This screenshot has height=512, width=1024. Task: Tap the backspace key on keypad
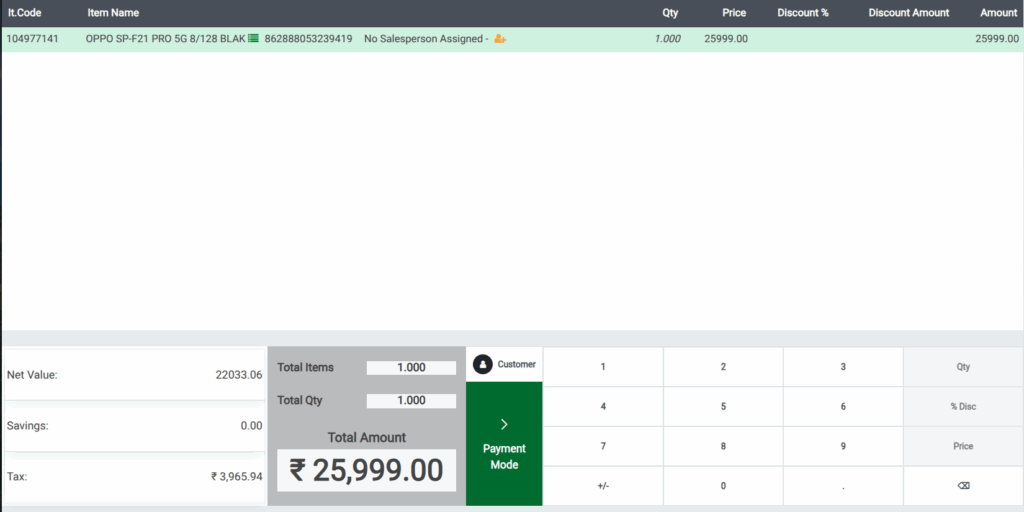click(963, 486)
